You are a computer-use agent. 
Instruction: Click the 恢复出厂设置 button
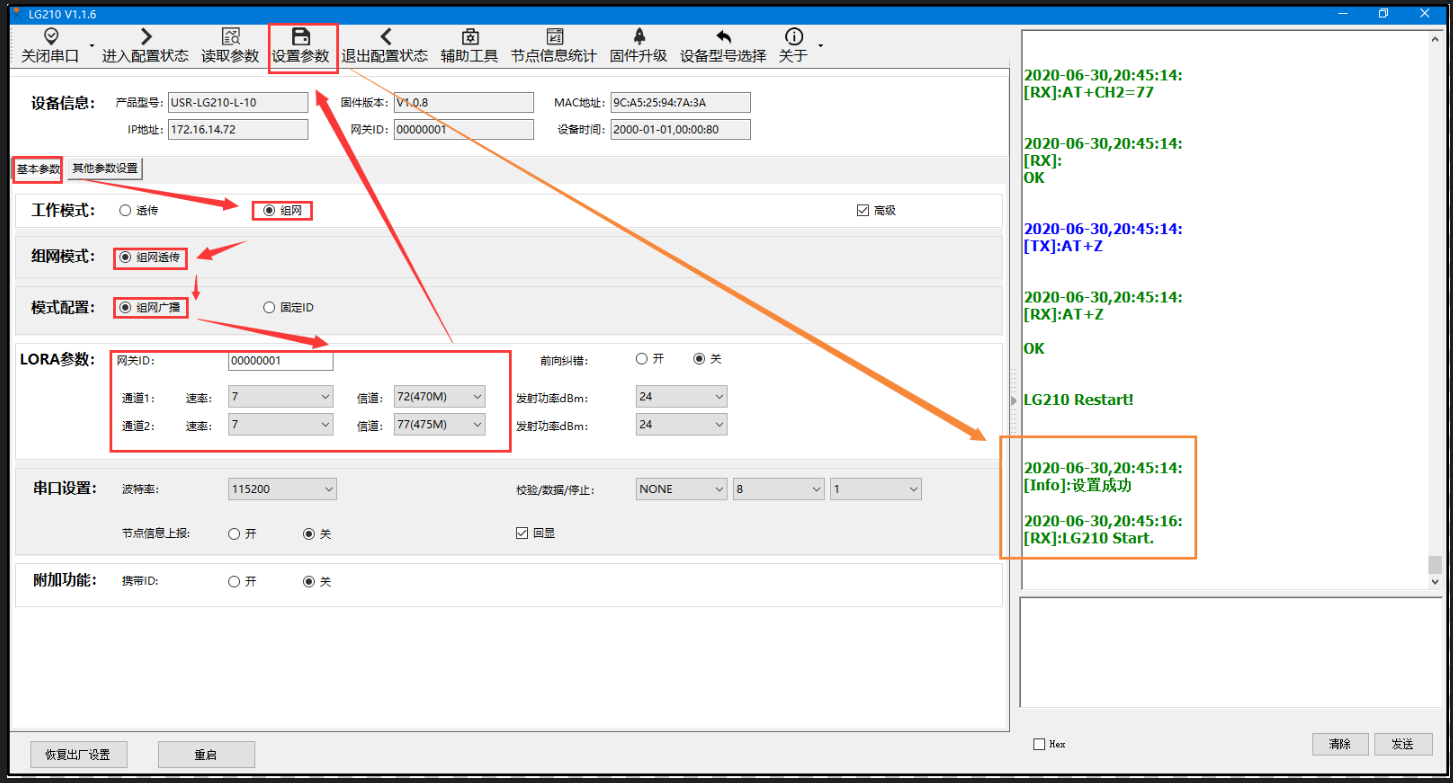(70, 755)
